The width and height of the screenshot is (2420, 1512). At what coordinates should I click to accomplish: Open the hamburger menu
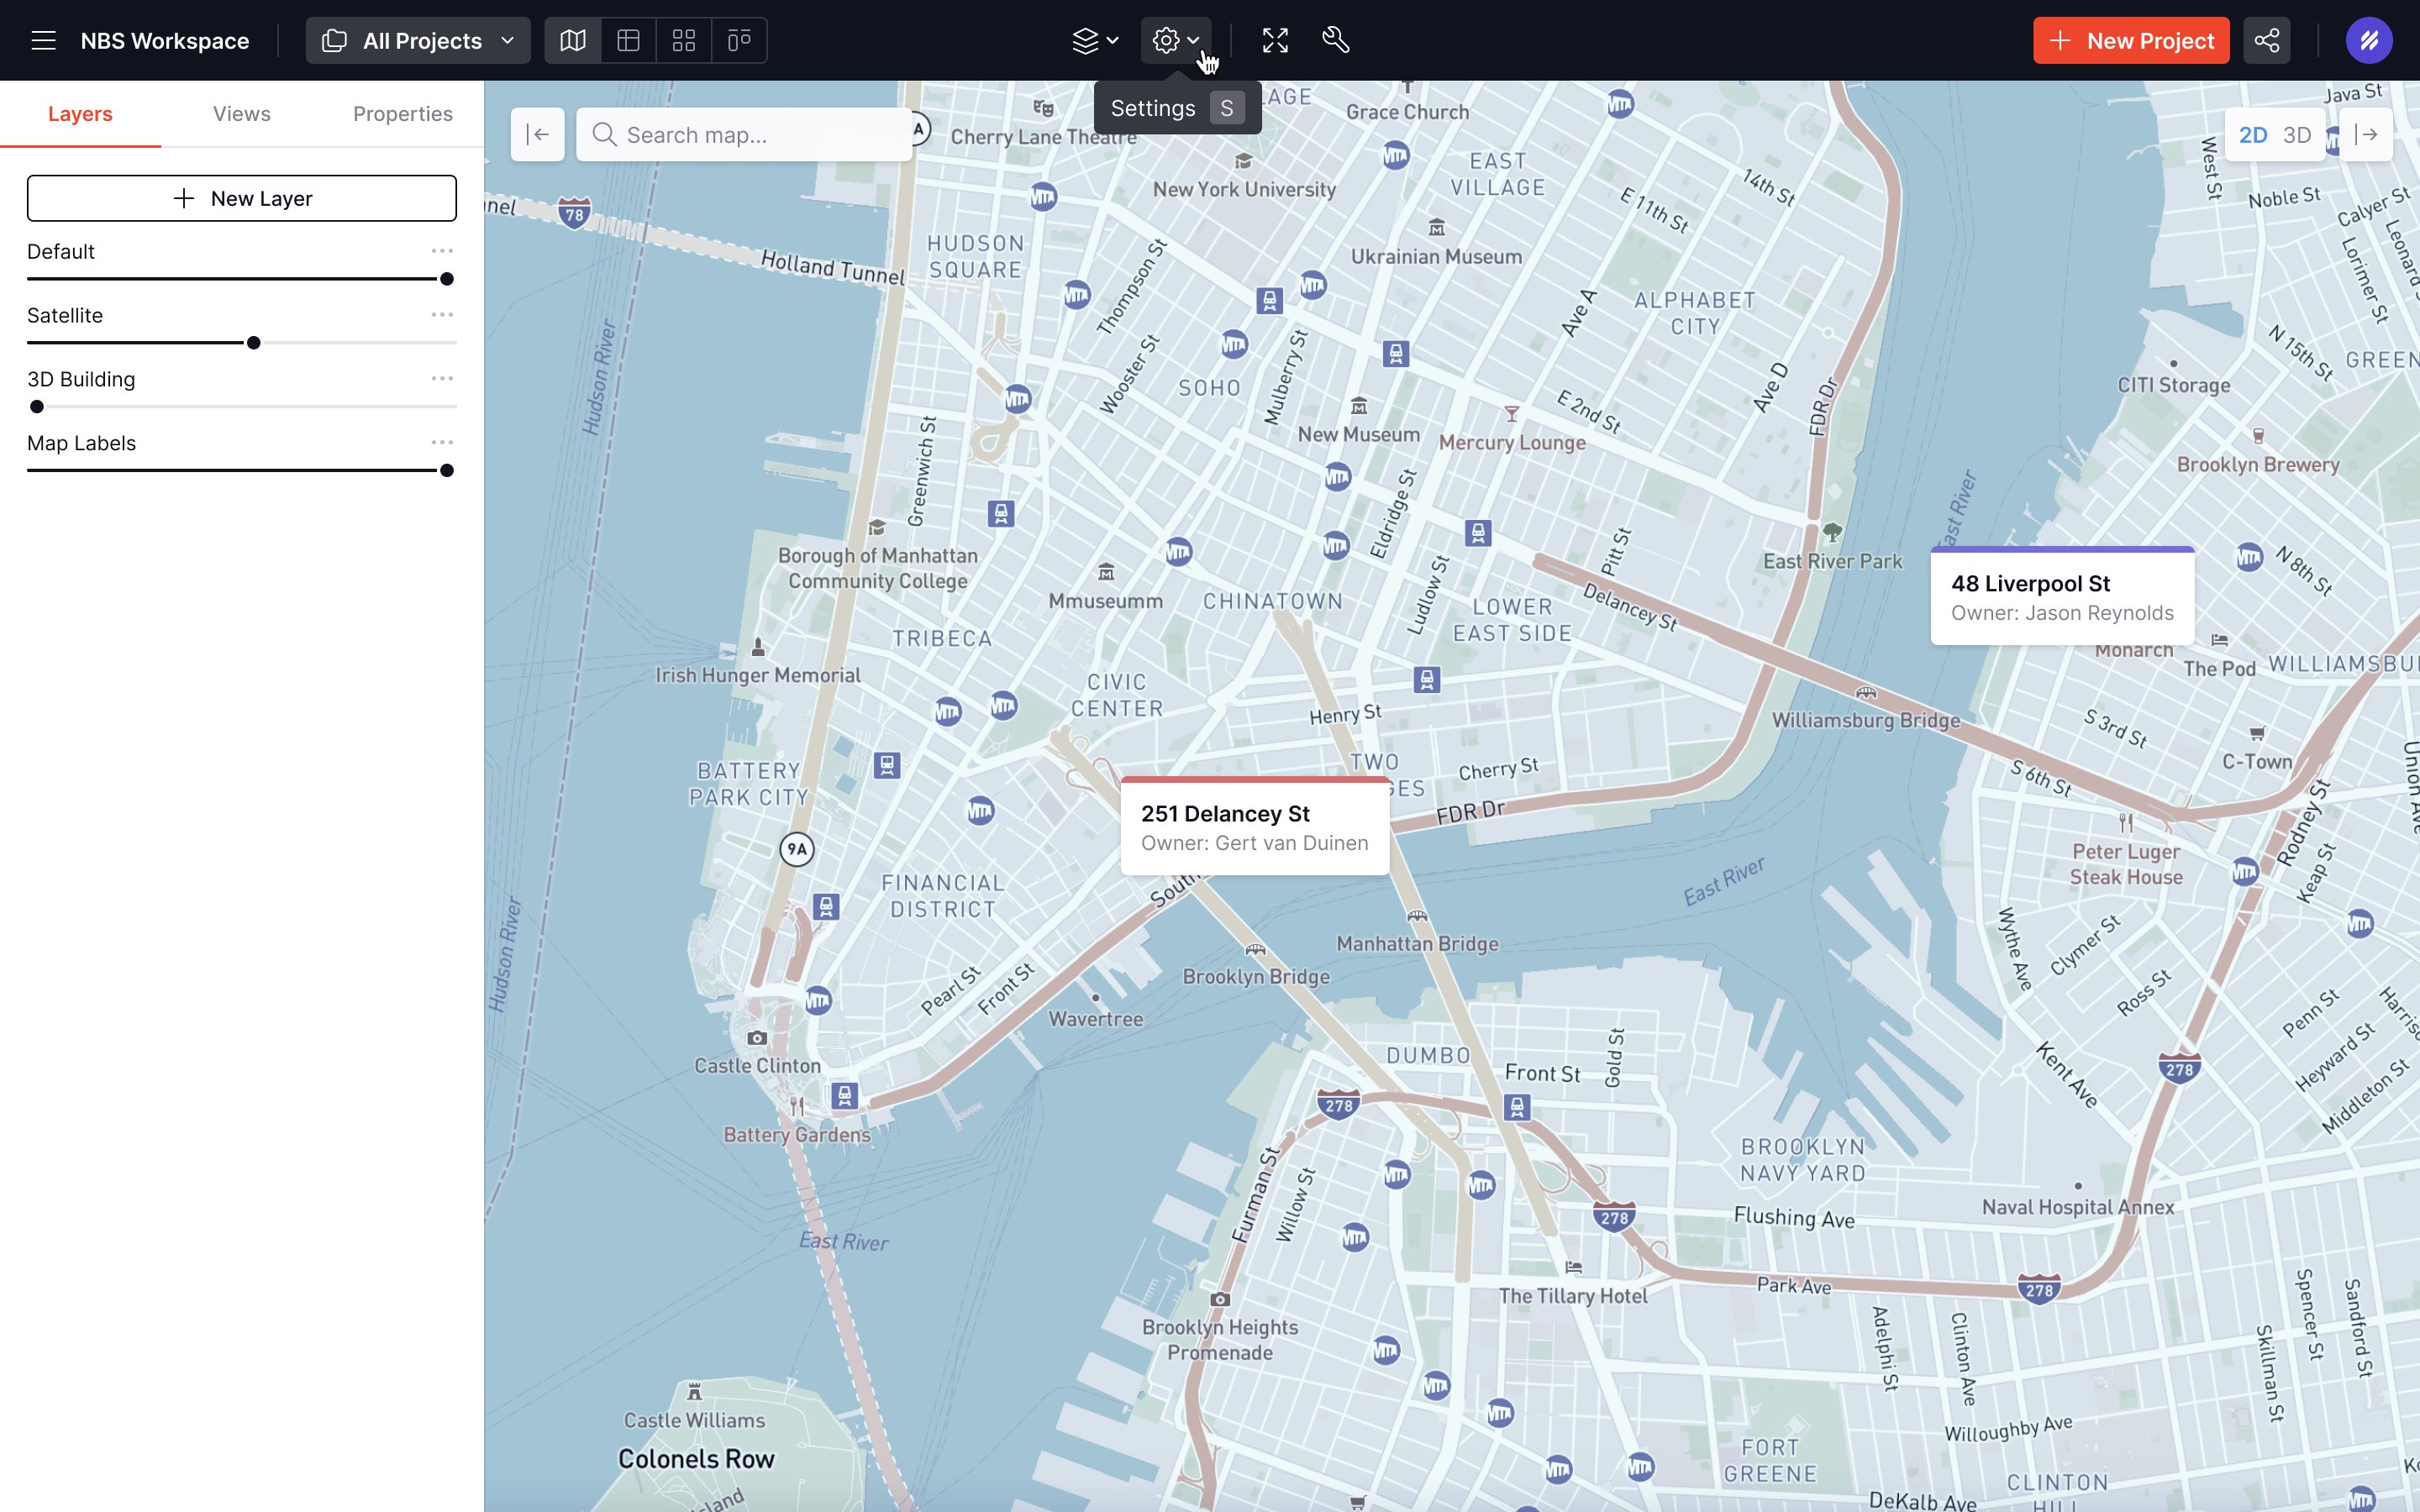point(43,40)
